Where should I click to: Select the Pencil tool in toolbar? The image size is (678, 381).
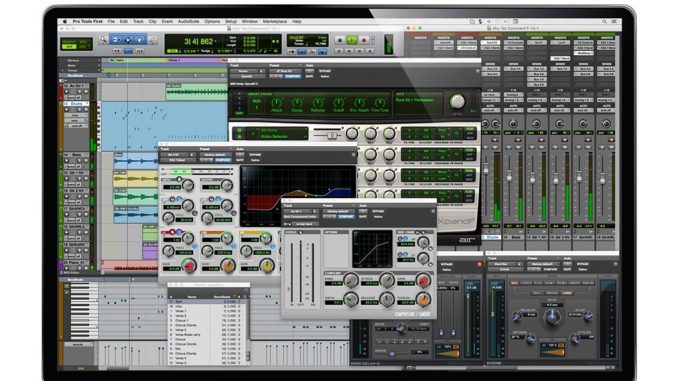153,40
